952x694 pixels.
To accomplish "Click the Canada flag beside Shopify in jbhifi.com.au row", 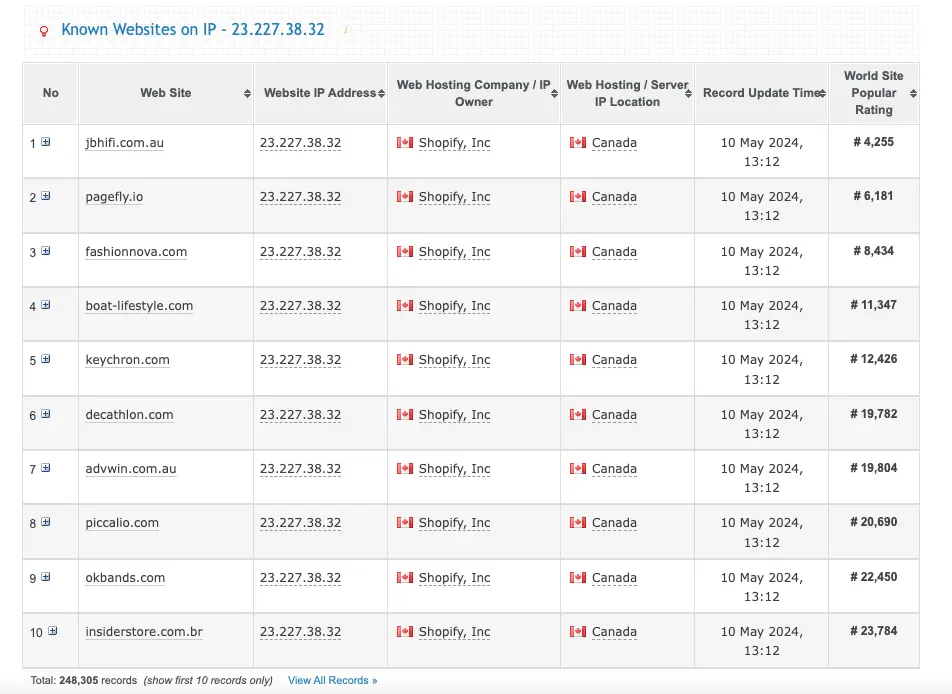I will pos(404,142).
